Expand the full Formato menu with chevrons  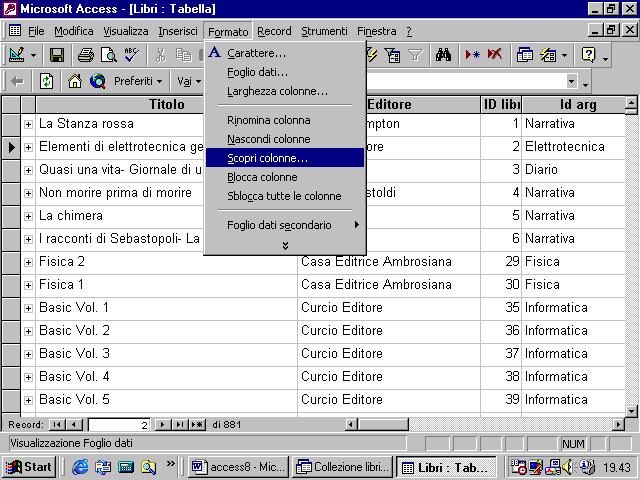click(x=285, y=245)
